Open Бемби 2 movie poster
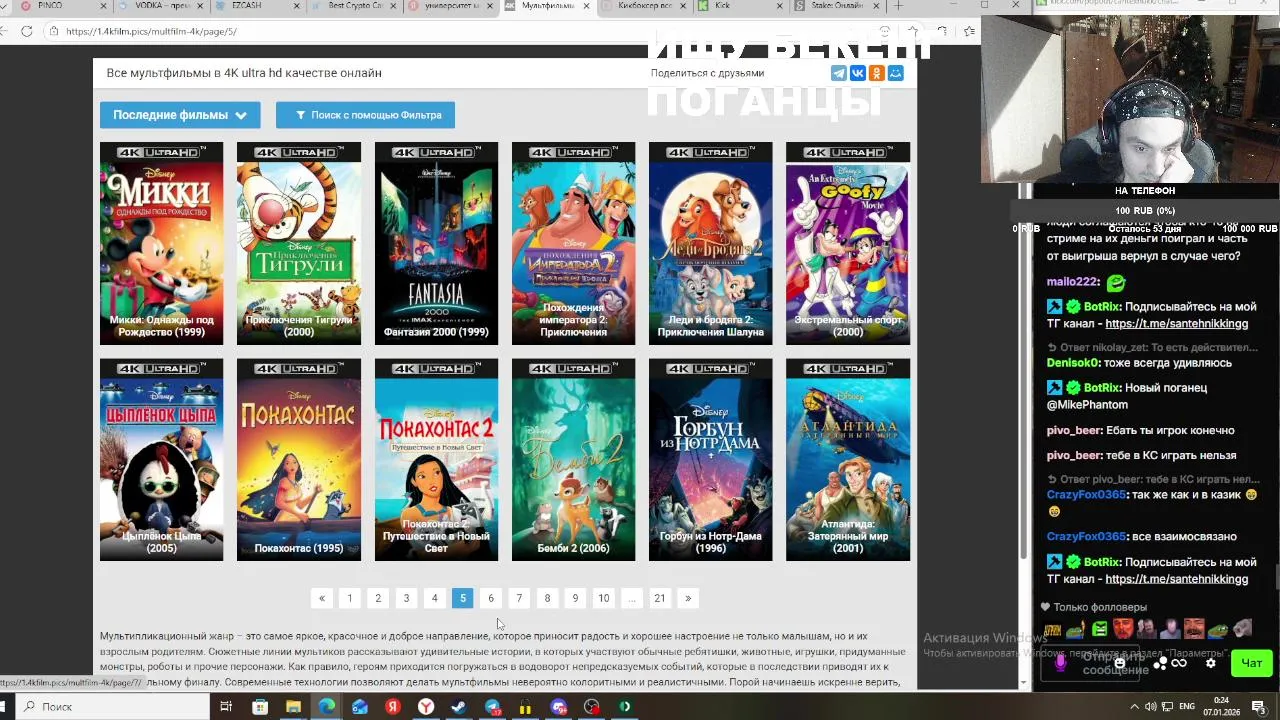 tap(573, 460)
